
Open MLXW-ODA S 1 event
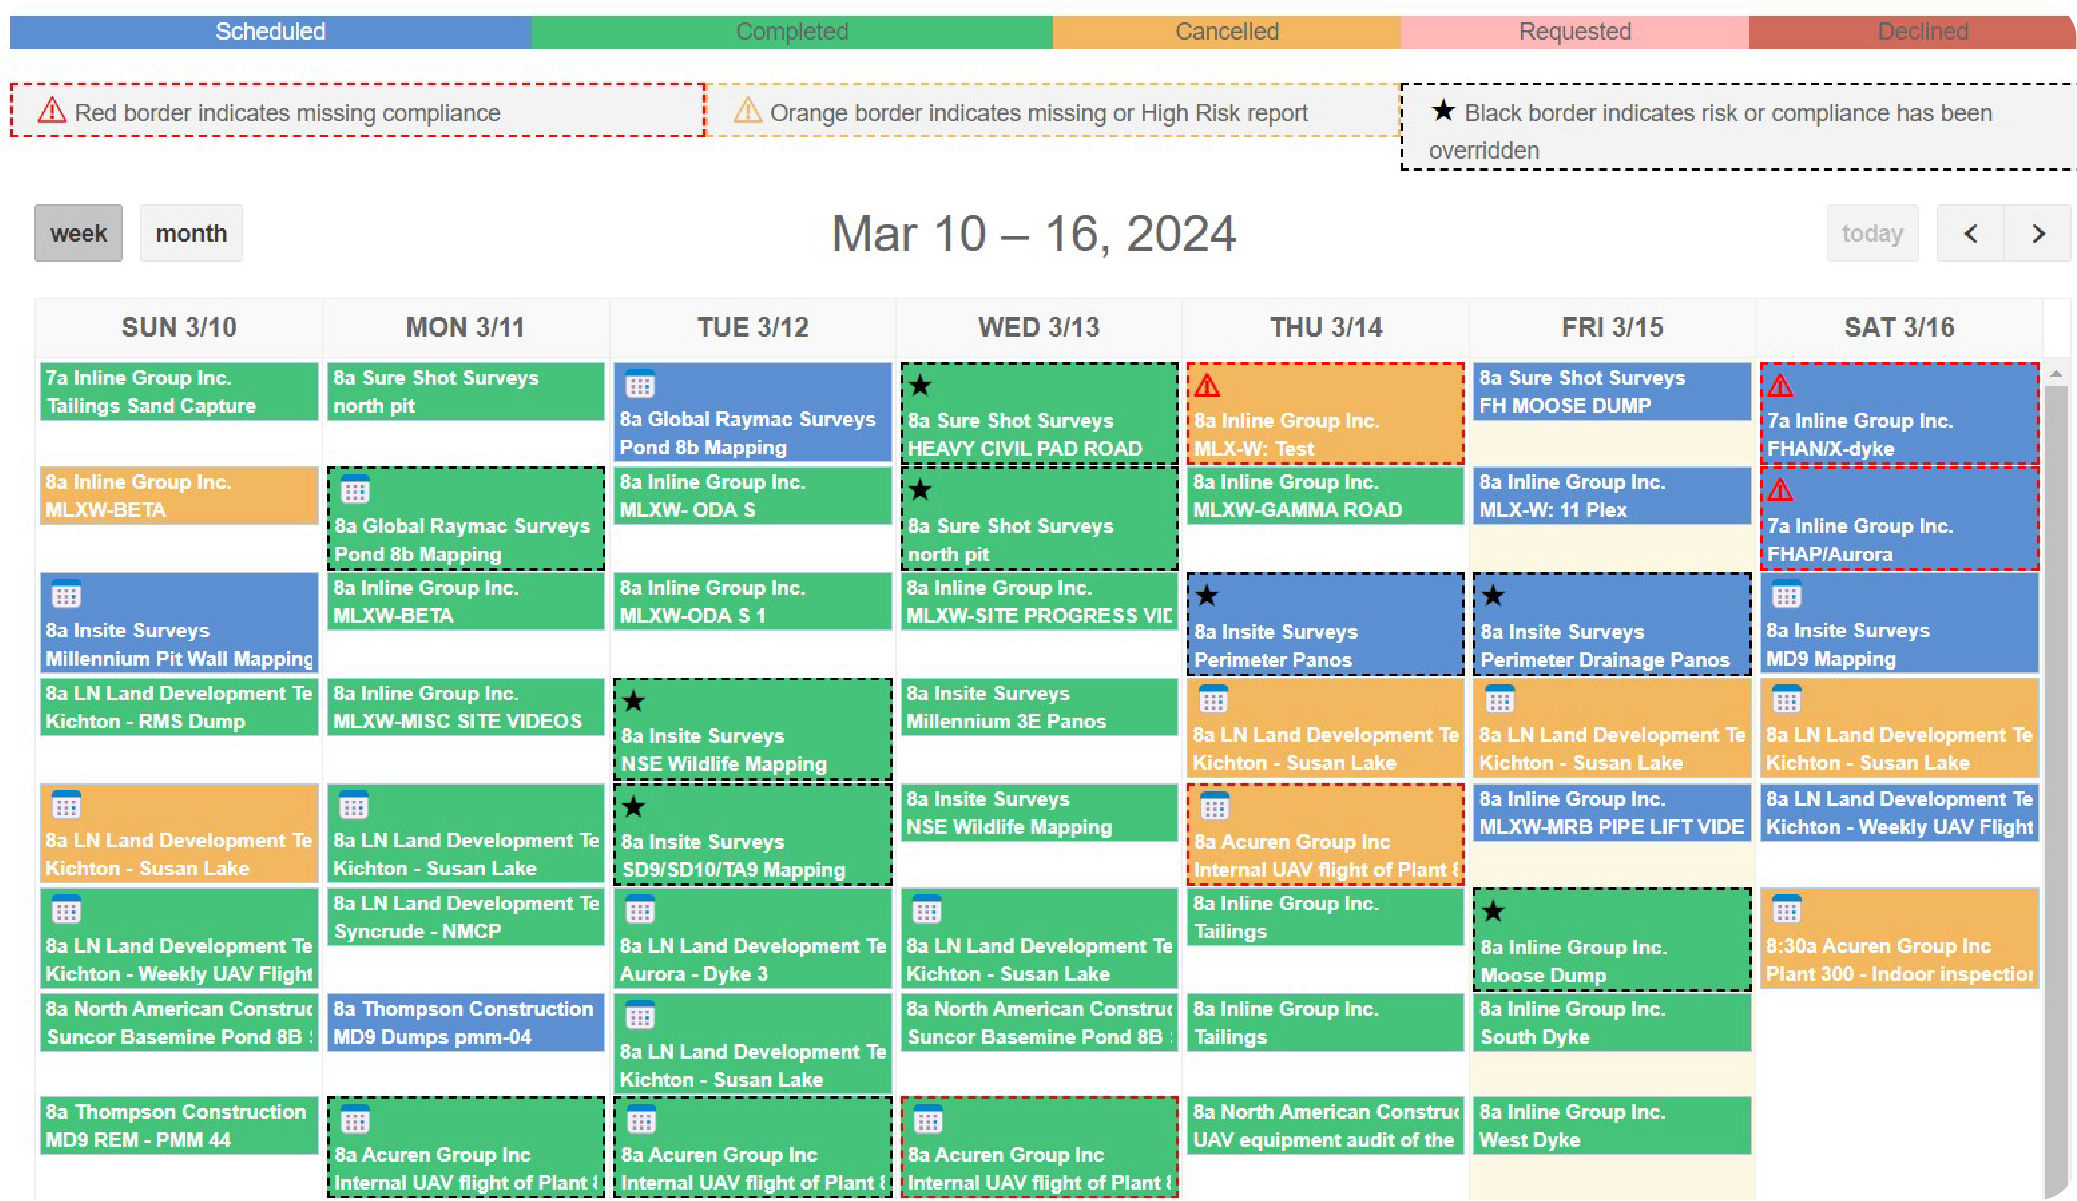[752, 601]
